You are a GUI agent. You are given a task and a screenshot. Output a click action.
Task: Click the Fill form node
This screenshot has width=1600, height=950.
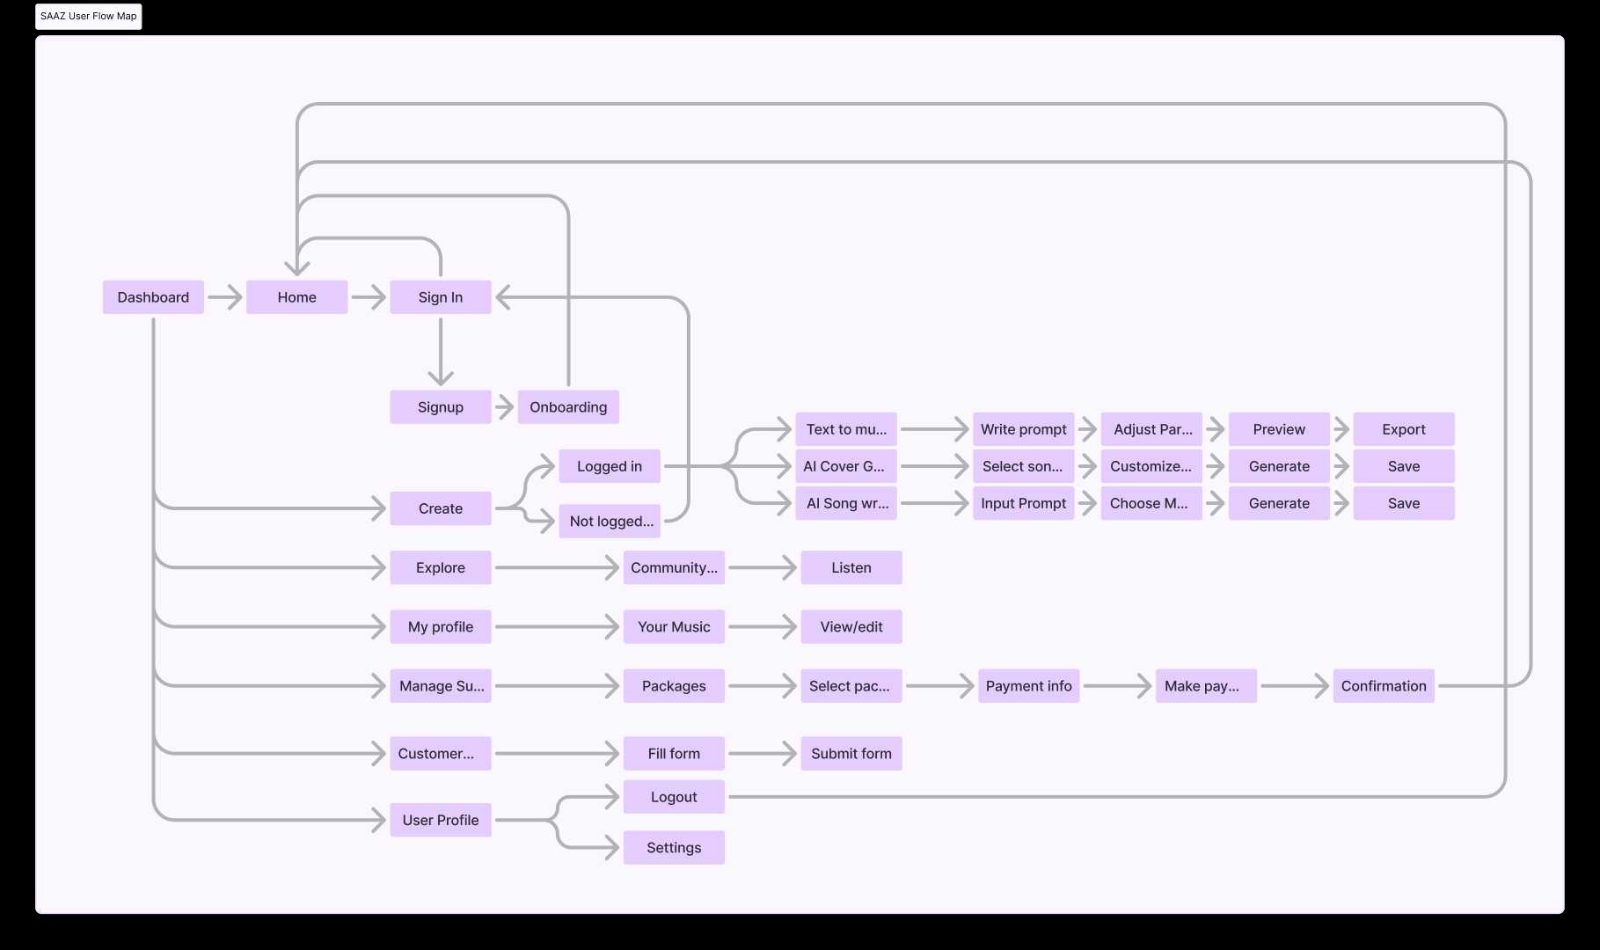point(674,753)
